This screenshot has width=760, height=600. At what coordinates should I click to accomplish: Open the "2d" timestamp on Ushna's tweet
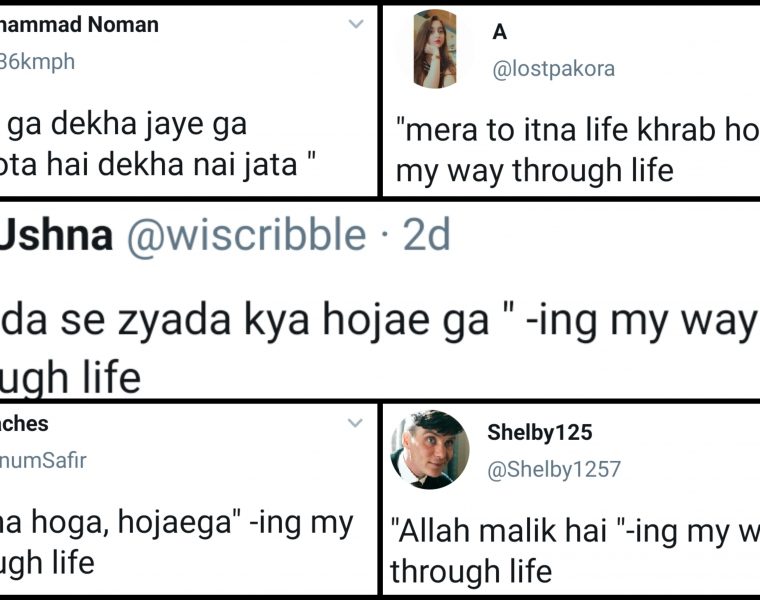click(426, 234)
